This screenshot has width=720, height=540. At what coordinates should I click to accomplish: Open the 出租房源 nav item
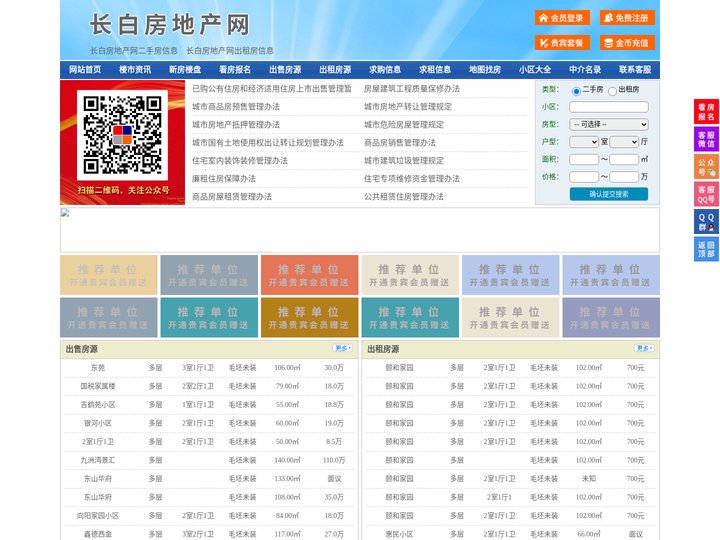tap(335, 70)
